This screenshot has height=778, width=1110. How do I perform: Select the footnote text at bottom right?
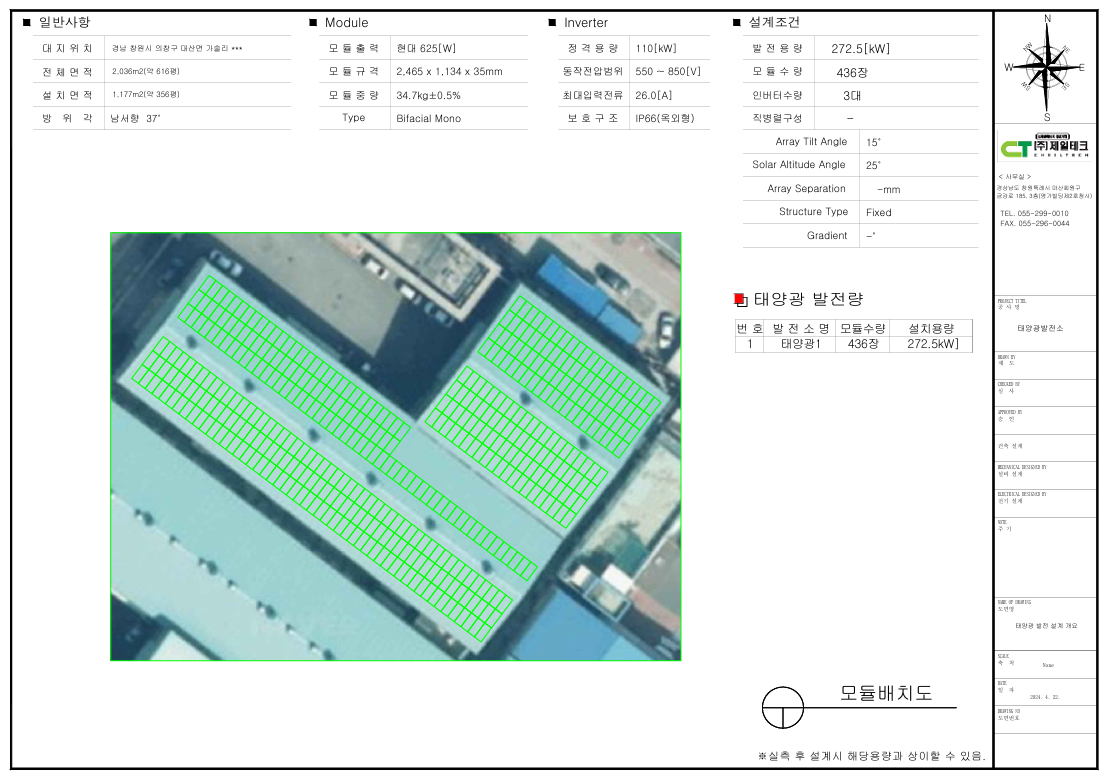coord(872,755)
